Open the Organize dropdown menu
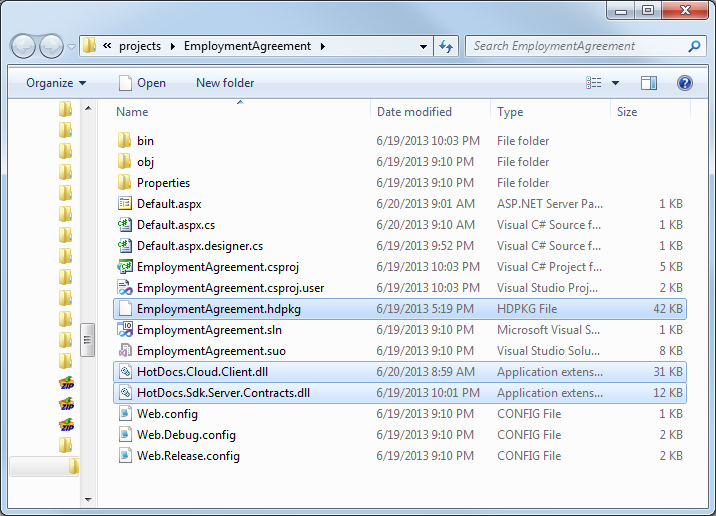The image size is (716, 516). tap(56, 83)
